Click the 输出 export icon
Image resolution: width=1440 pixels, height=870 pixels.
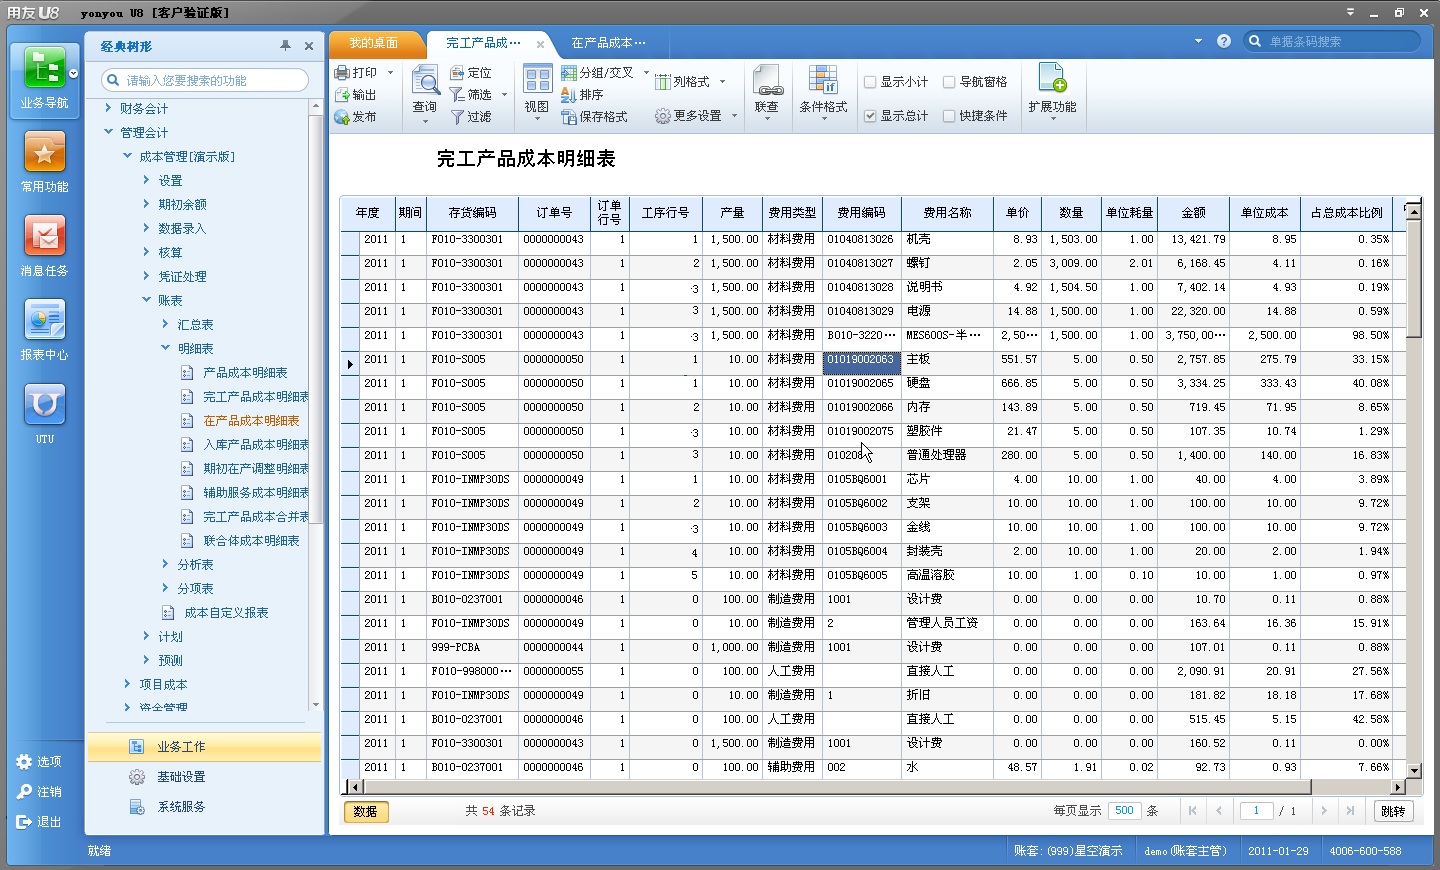click(x=342, y=95)
